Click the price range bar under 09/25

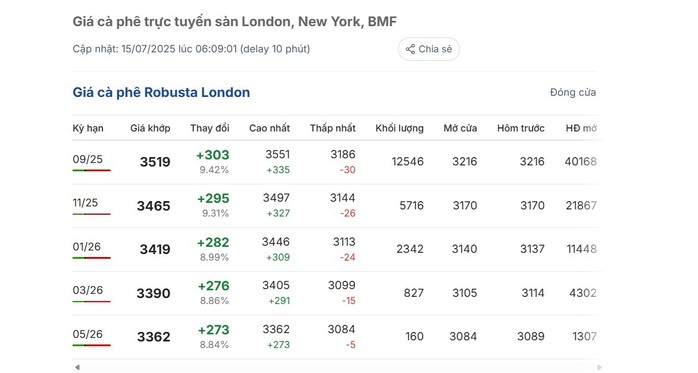point(91,170)
